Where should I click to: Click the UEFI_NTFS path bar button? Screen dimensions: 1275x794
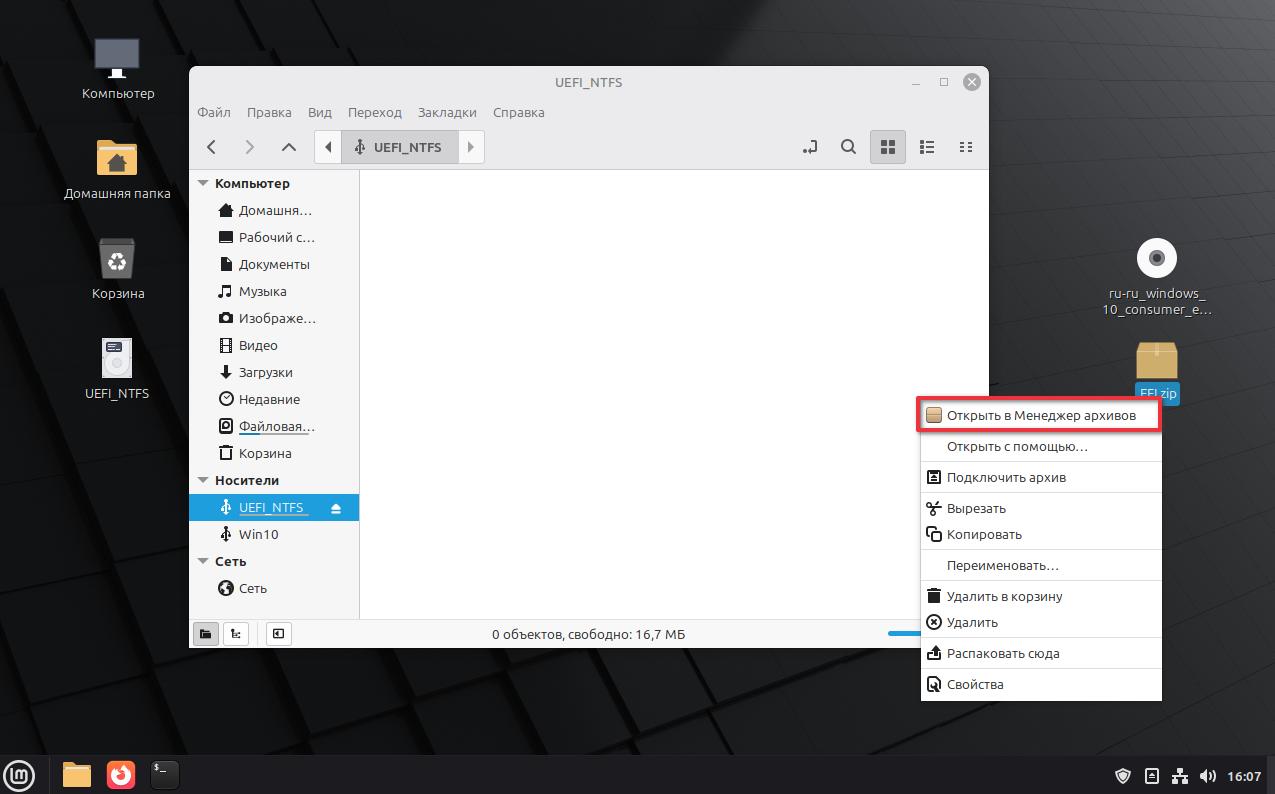pos(400,147)
